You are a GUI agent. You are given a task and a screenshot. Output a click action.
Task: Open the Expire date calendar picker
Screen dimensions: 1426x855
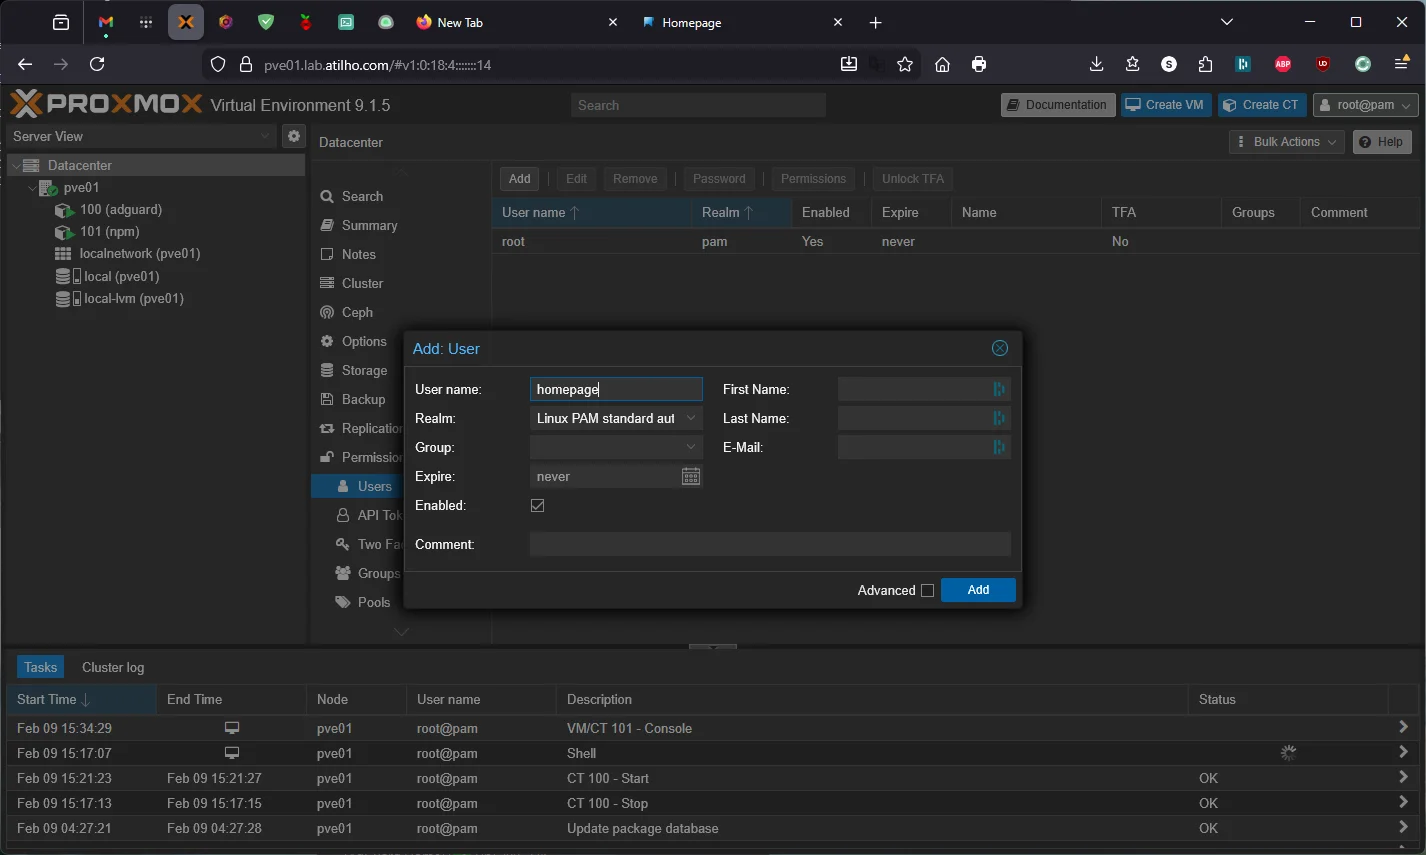[690, 476]
